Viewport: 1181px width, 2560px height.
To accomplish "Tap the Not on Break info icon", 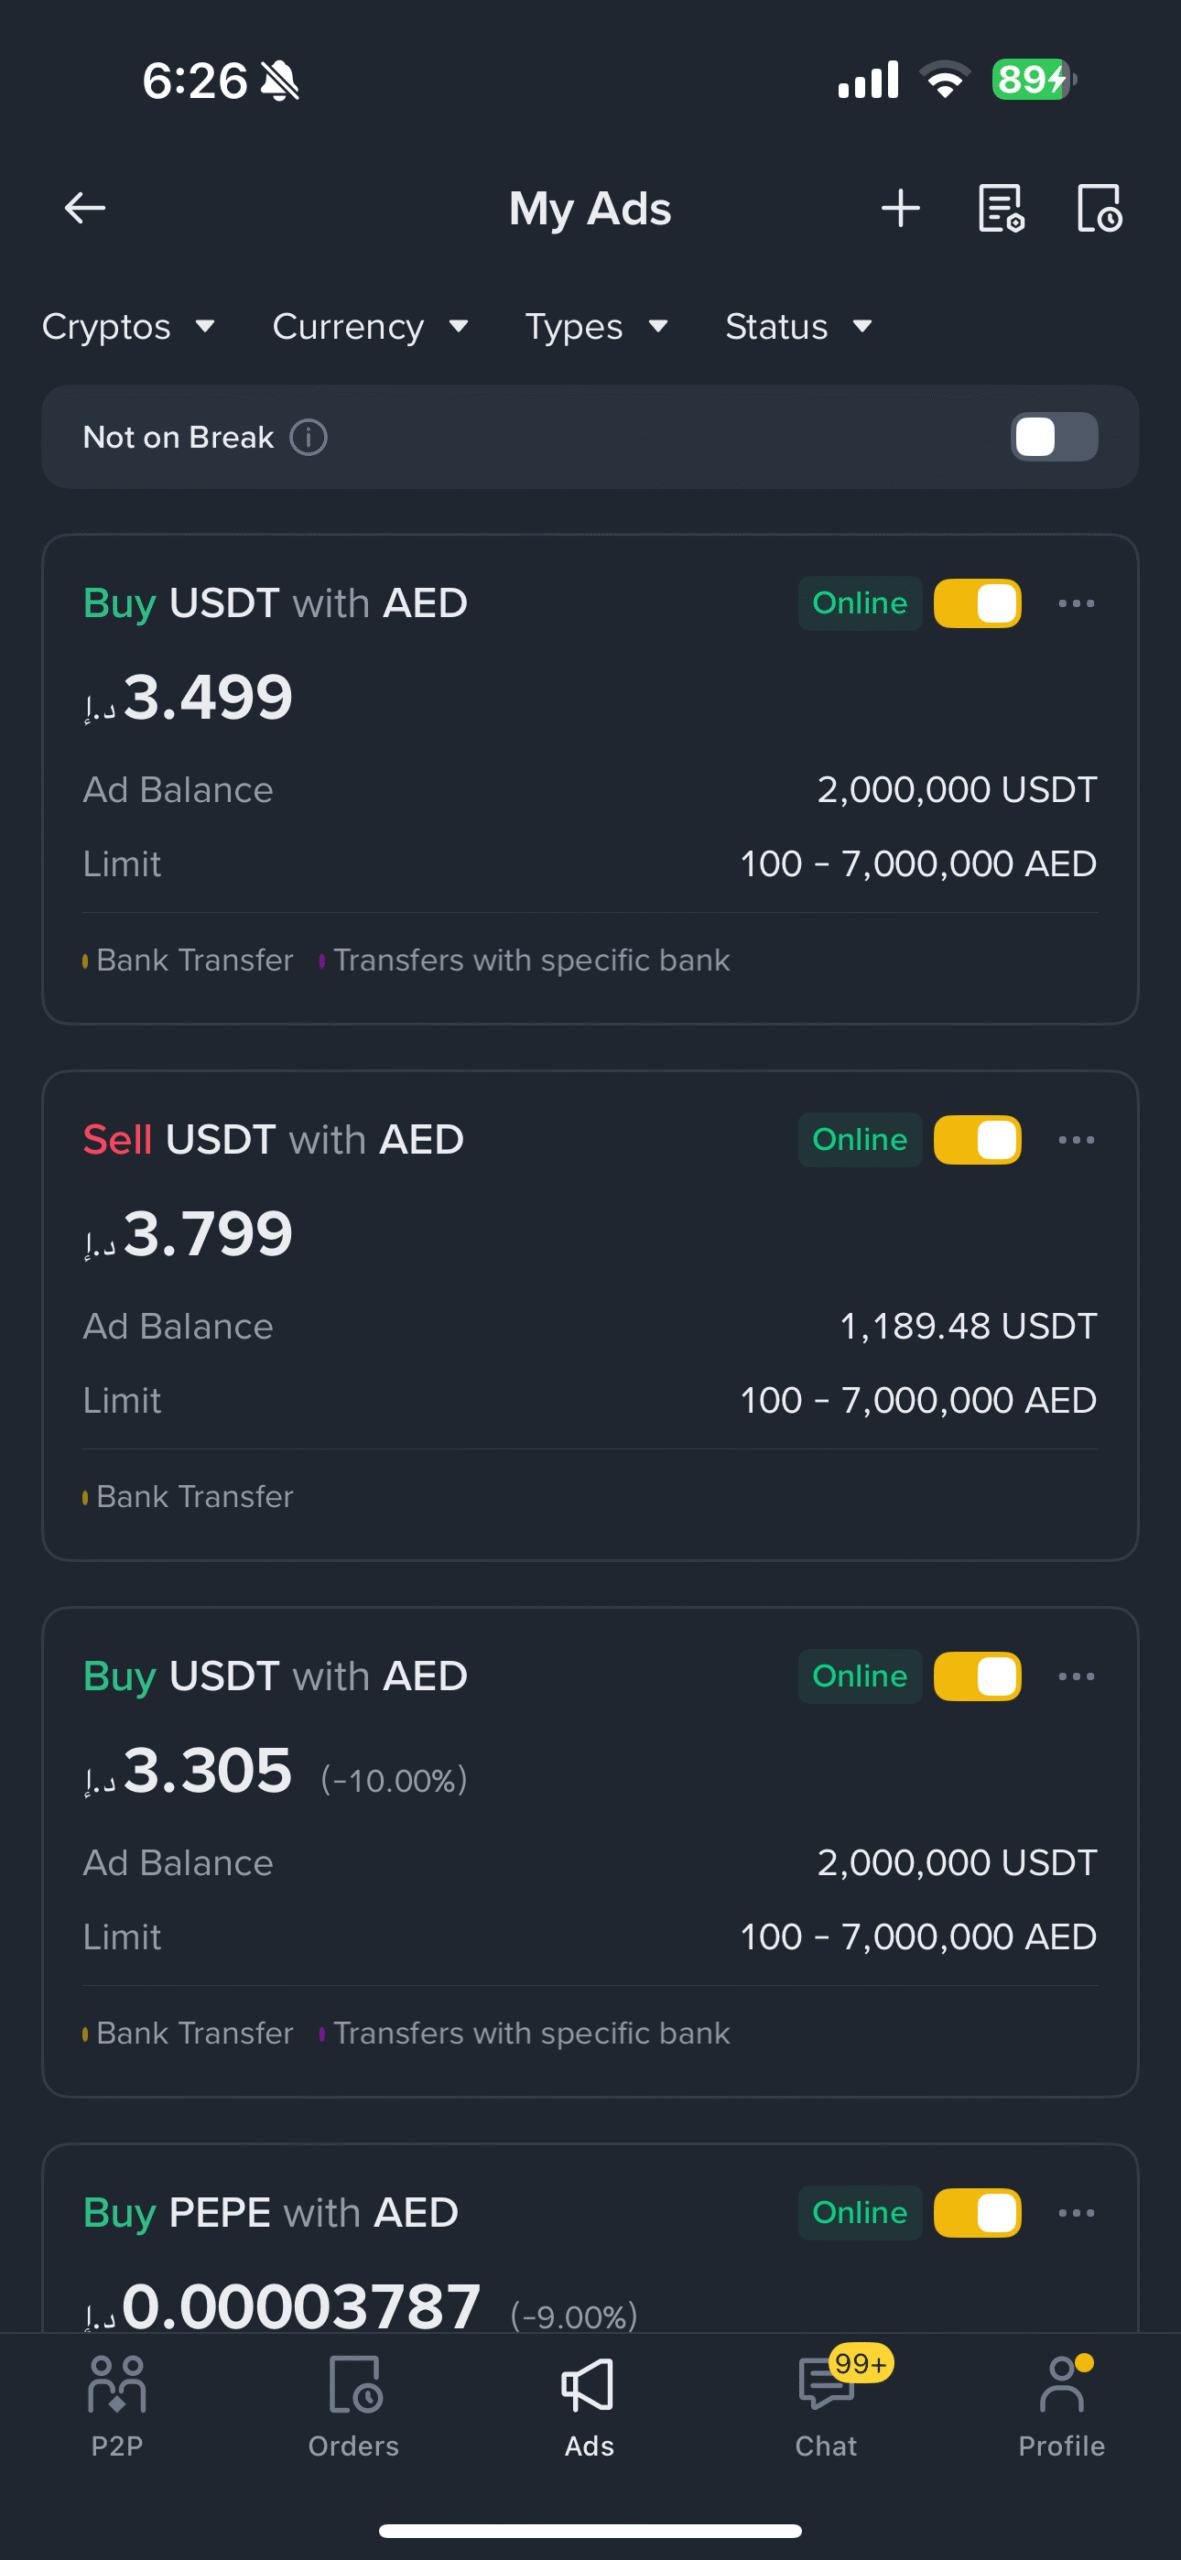I will (x=308, y=437).
